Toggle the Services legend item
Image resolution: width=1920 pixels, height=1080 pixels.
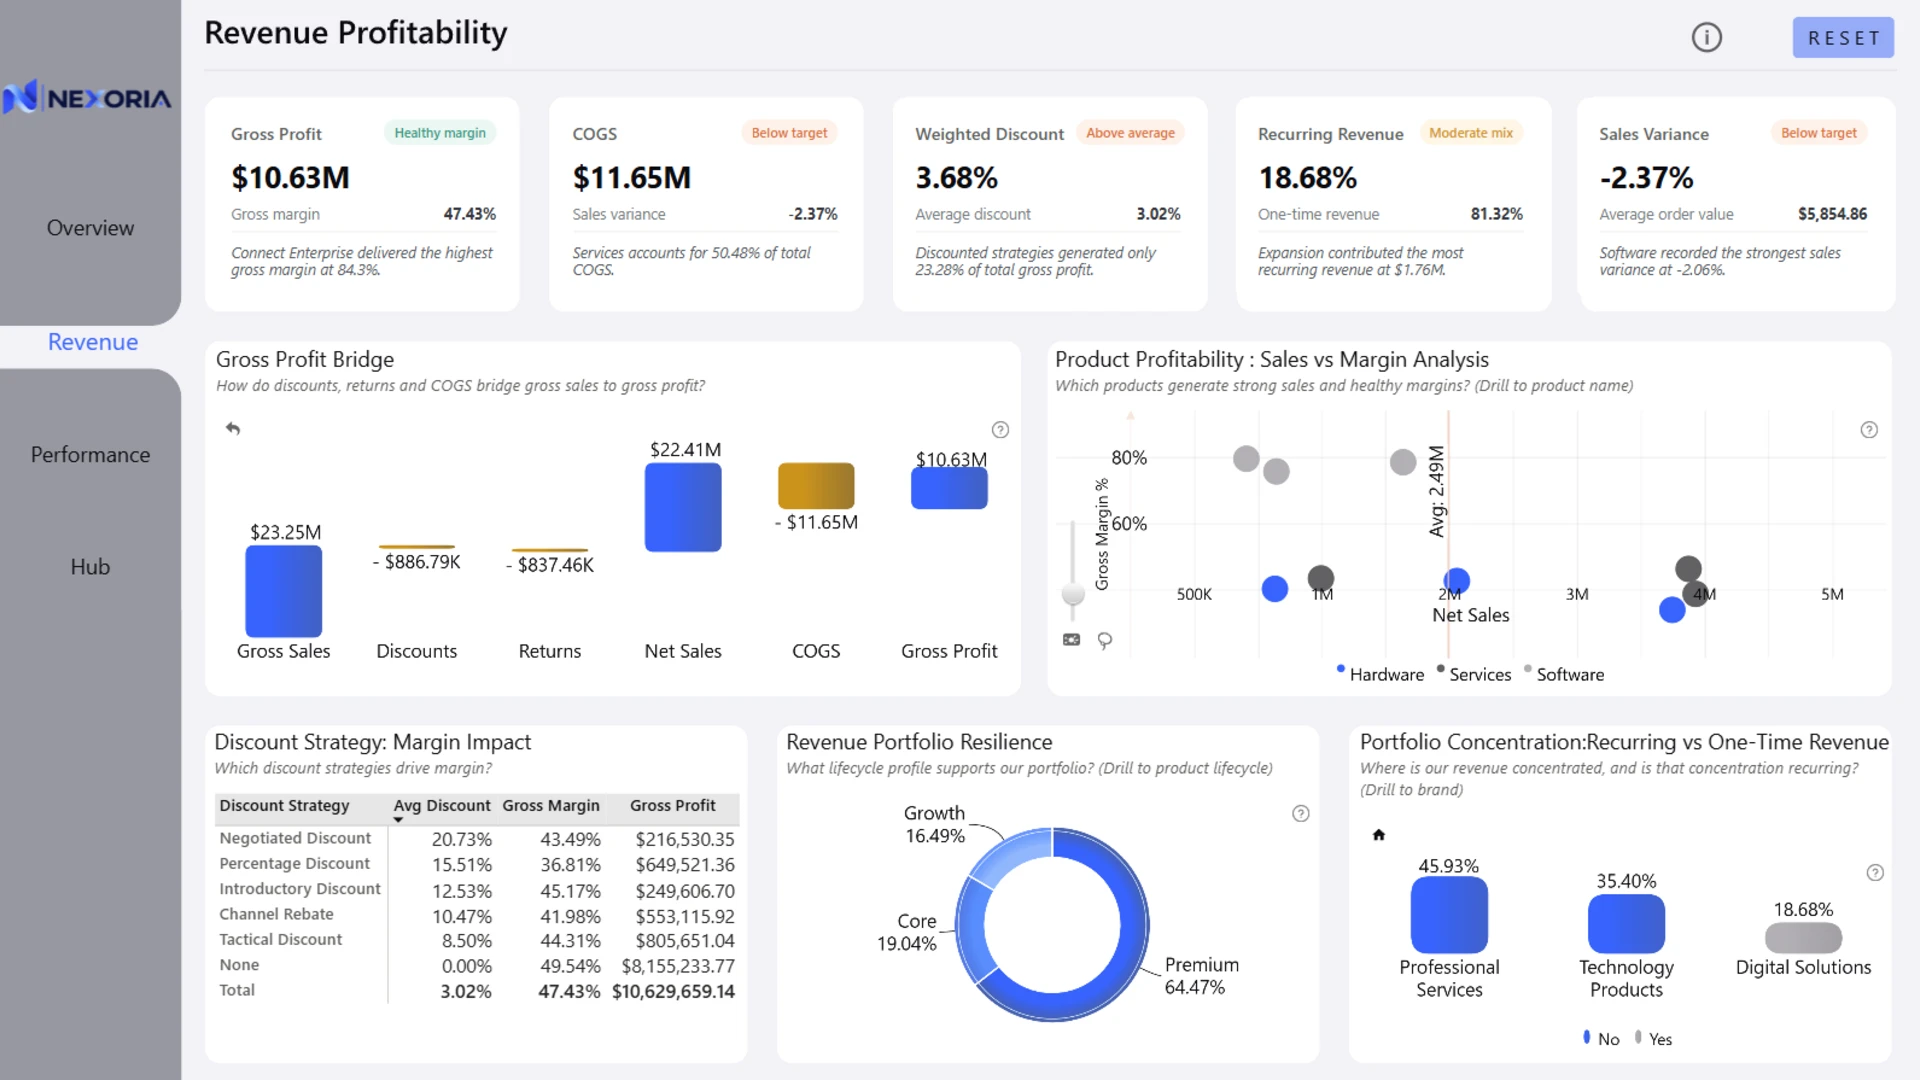(1474, 674)
